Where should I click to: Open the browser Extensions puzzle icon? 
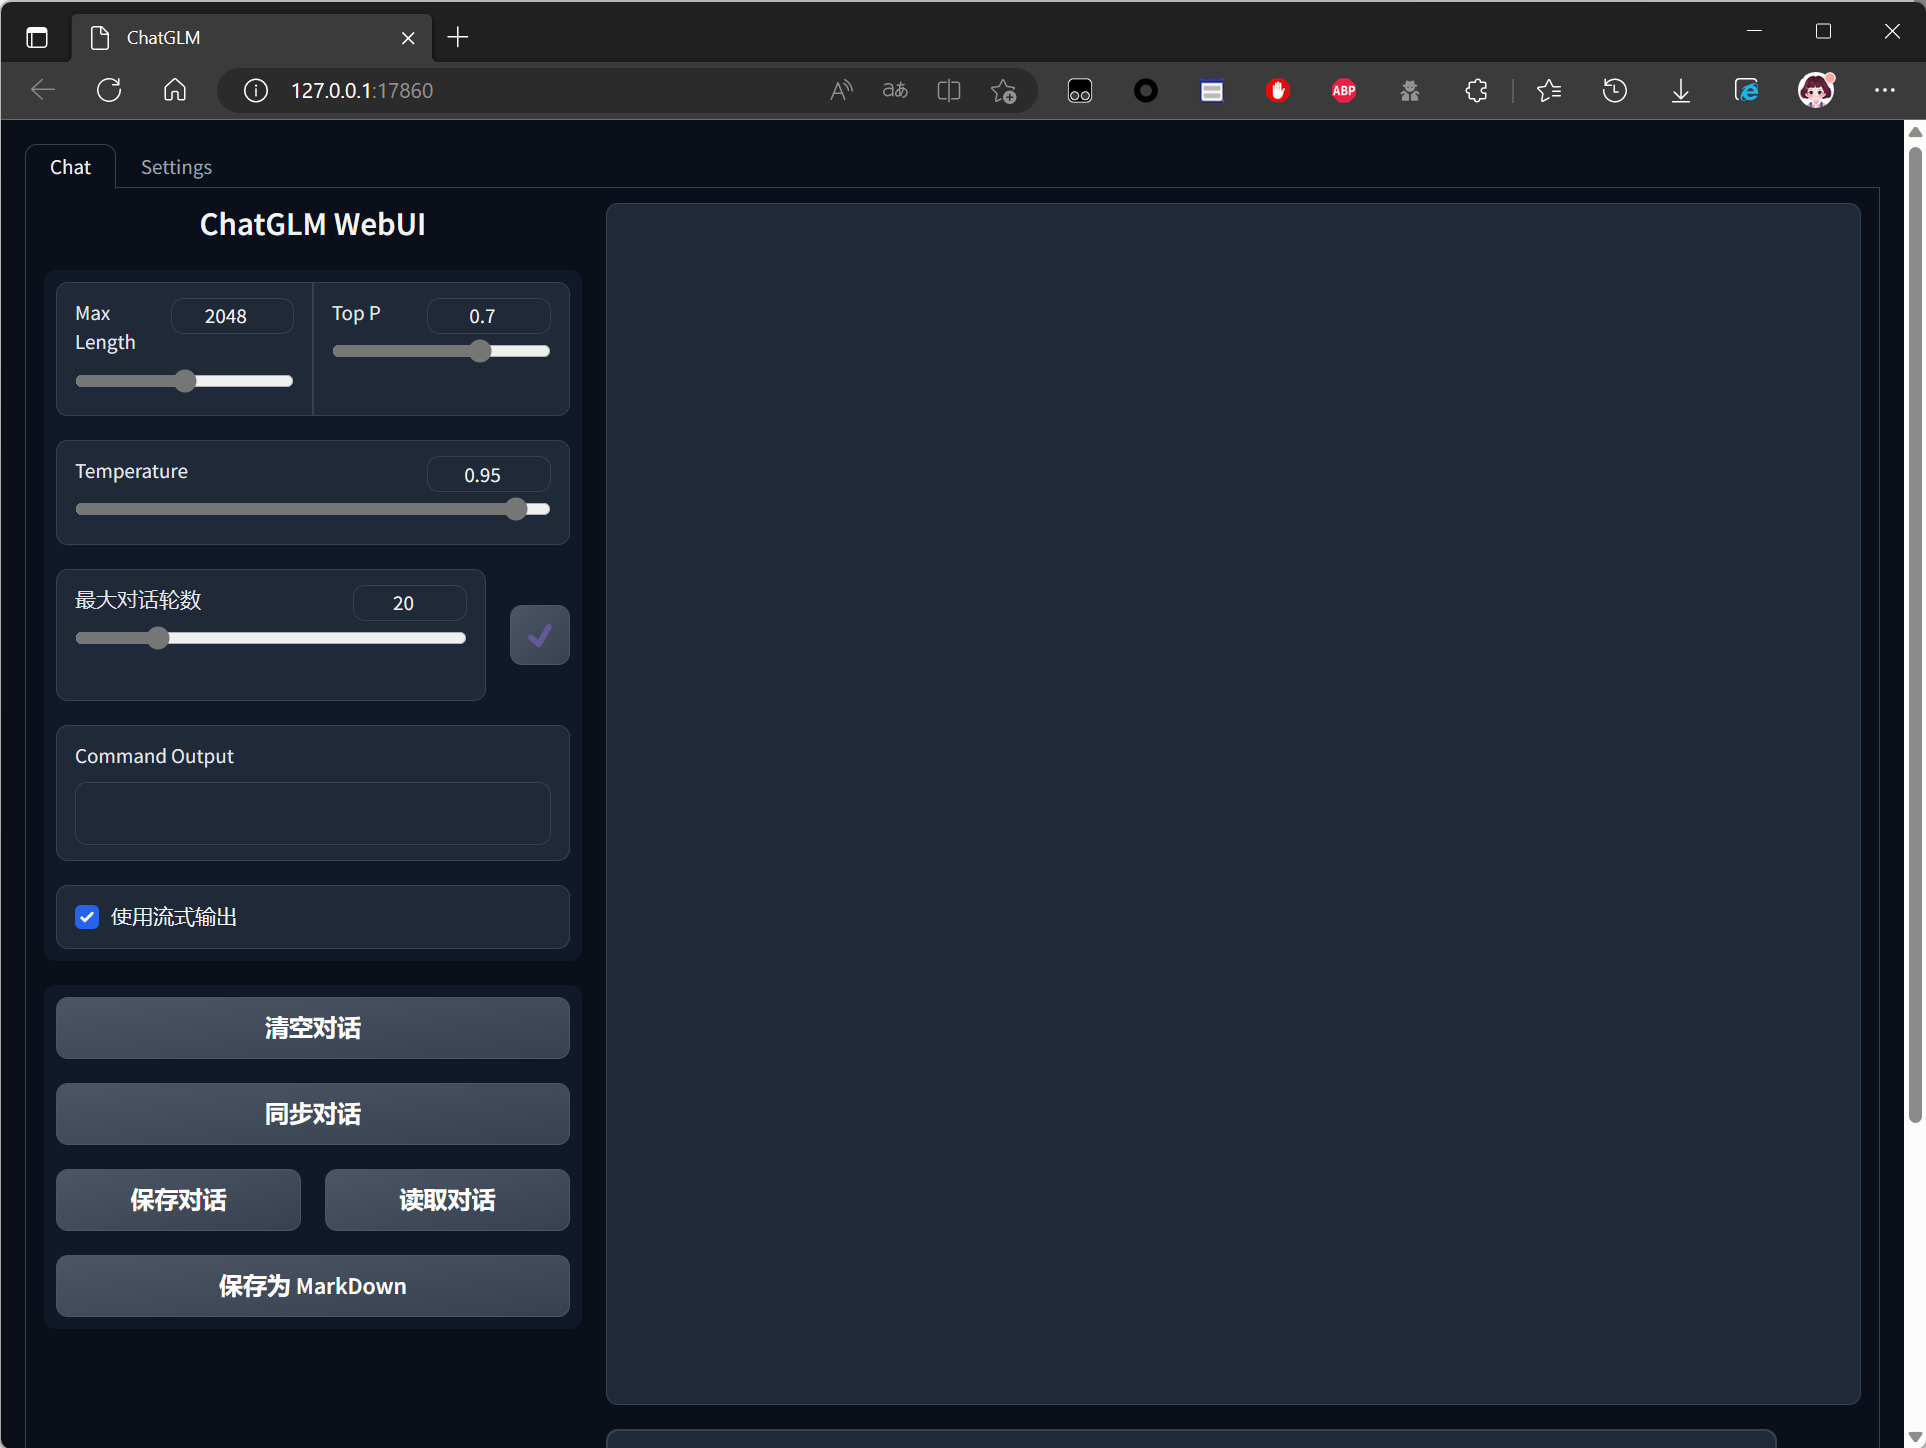1476,90
